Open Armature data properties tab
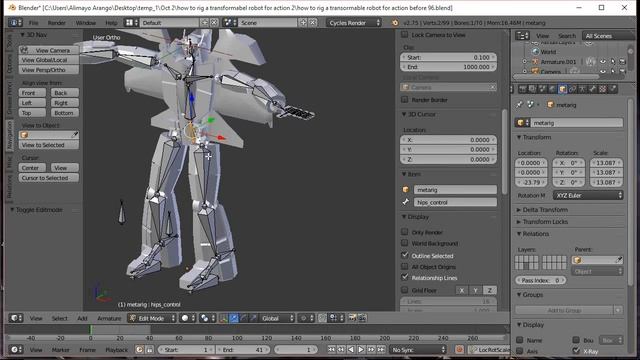The height and width of the screenshot is (360, 640). [582, 89]
